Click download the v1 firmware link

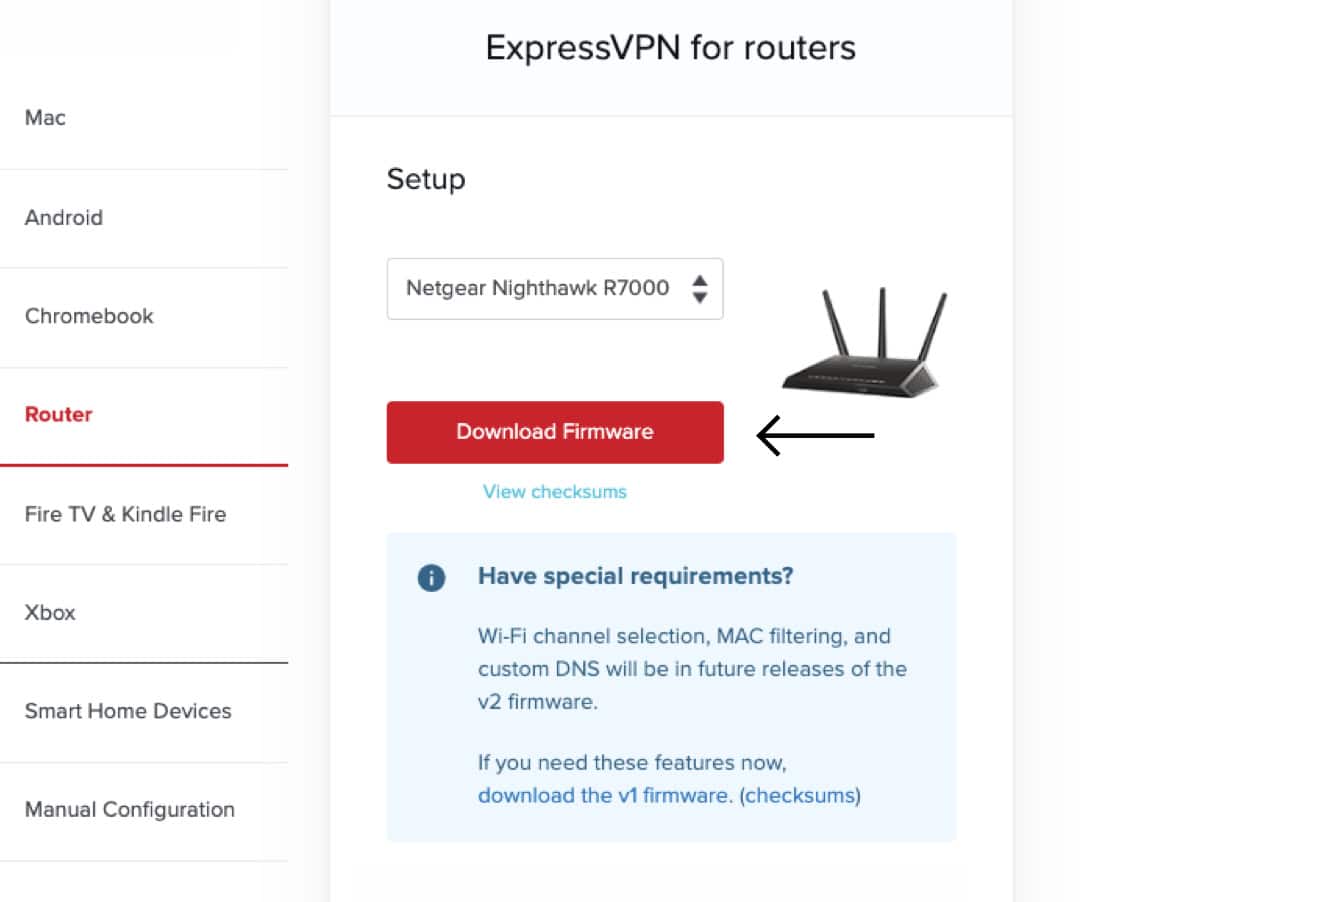[604, 796]
